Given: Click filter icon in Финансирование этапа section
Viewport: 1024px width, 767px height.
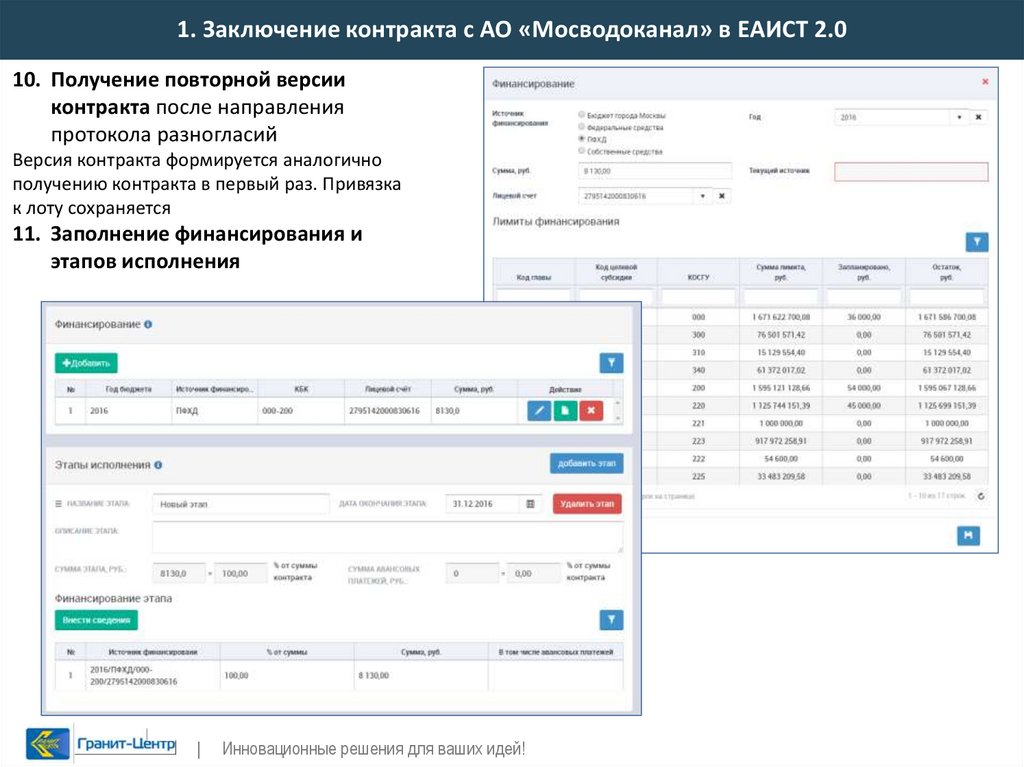Looking at the screenshot, I should point(610,620).
